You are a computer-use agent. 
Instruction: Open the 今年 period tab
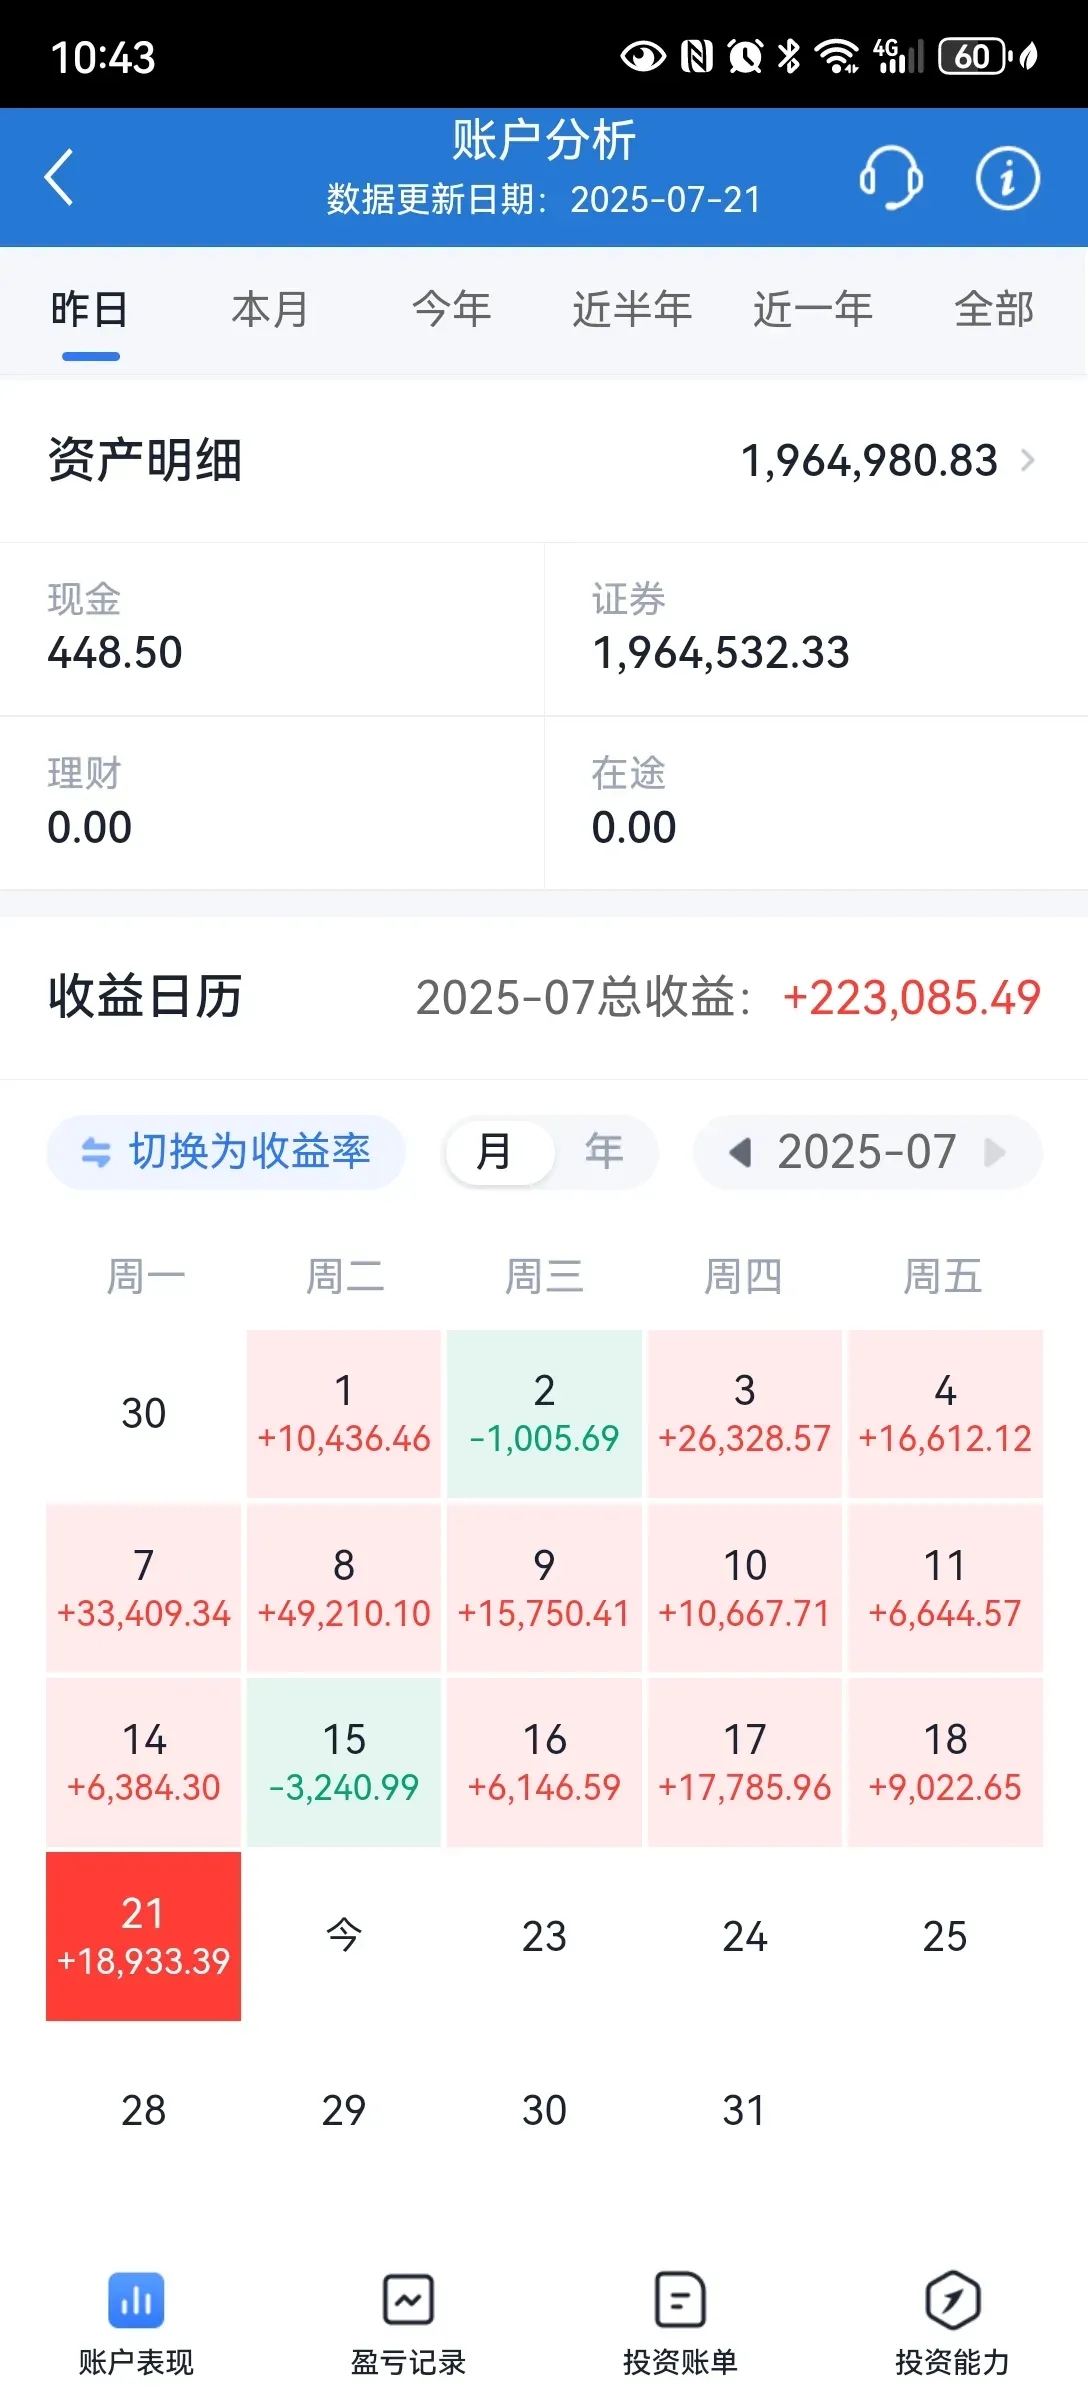tap(452, 310)
